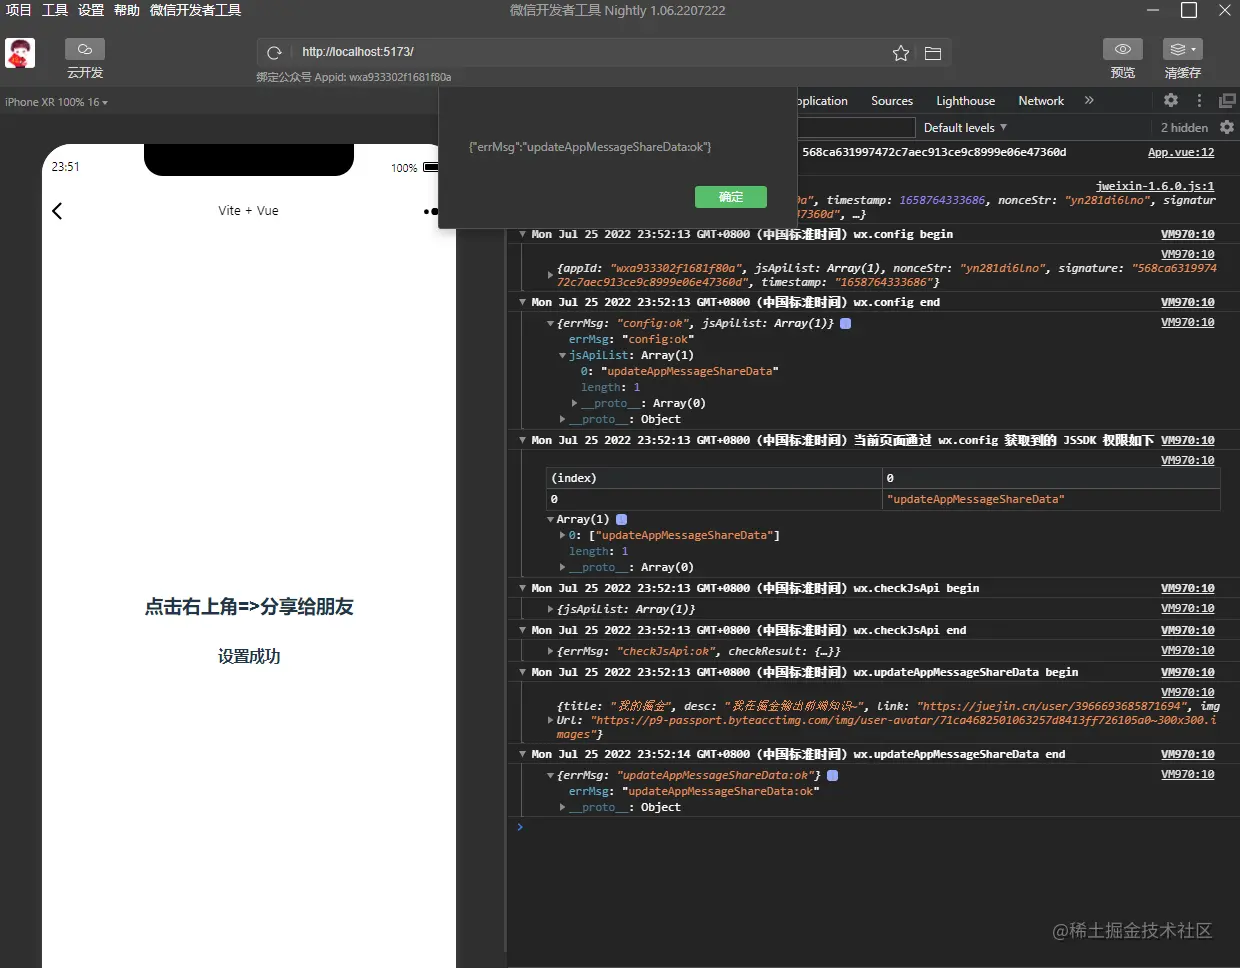1240x968 pixels.
Task: Open VM970:10 link on wx.checkJsApi begin row
Action: [1188, 588]
